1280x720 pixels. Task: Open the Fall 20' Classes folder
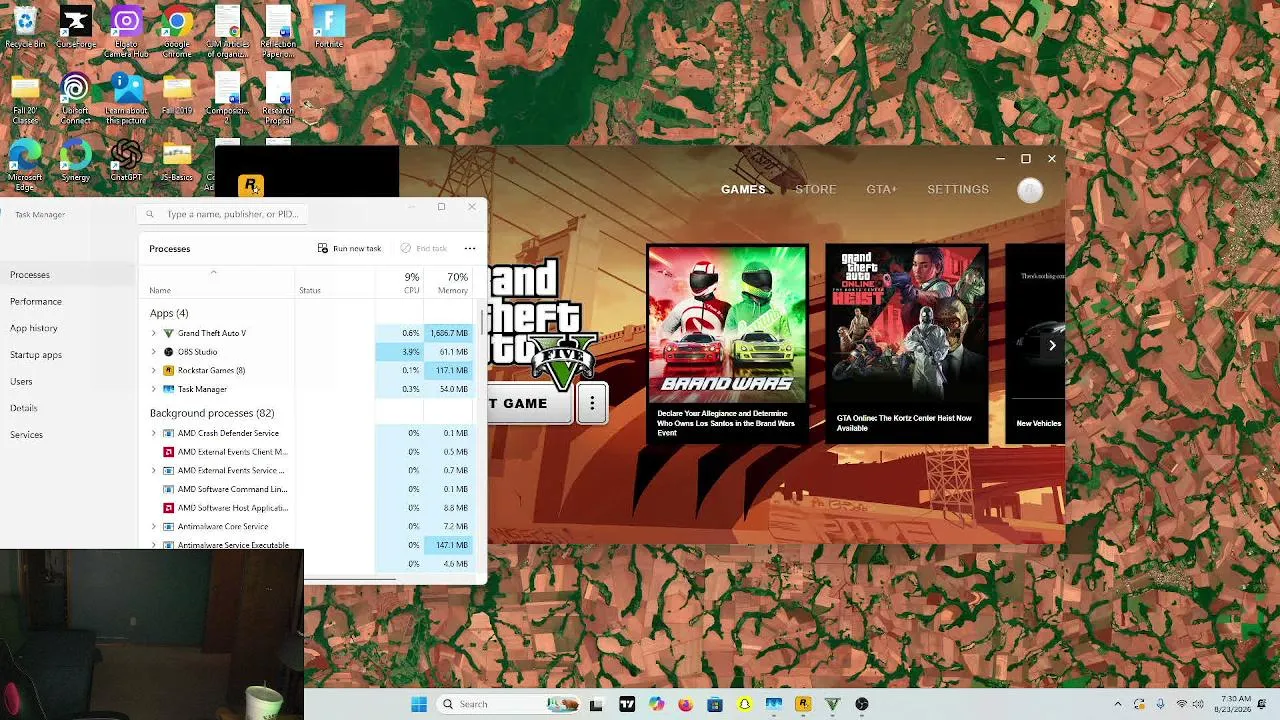point(25,101)
